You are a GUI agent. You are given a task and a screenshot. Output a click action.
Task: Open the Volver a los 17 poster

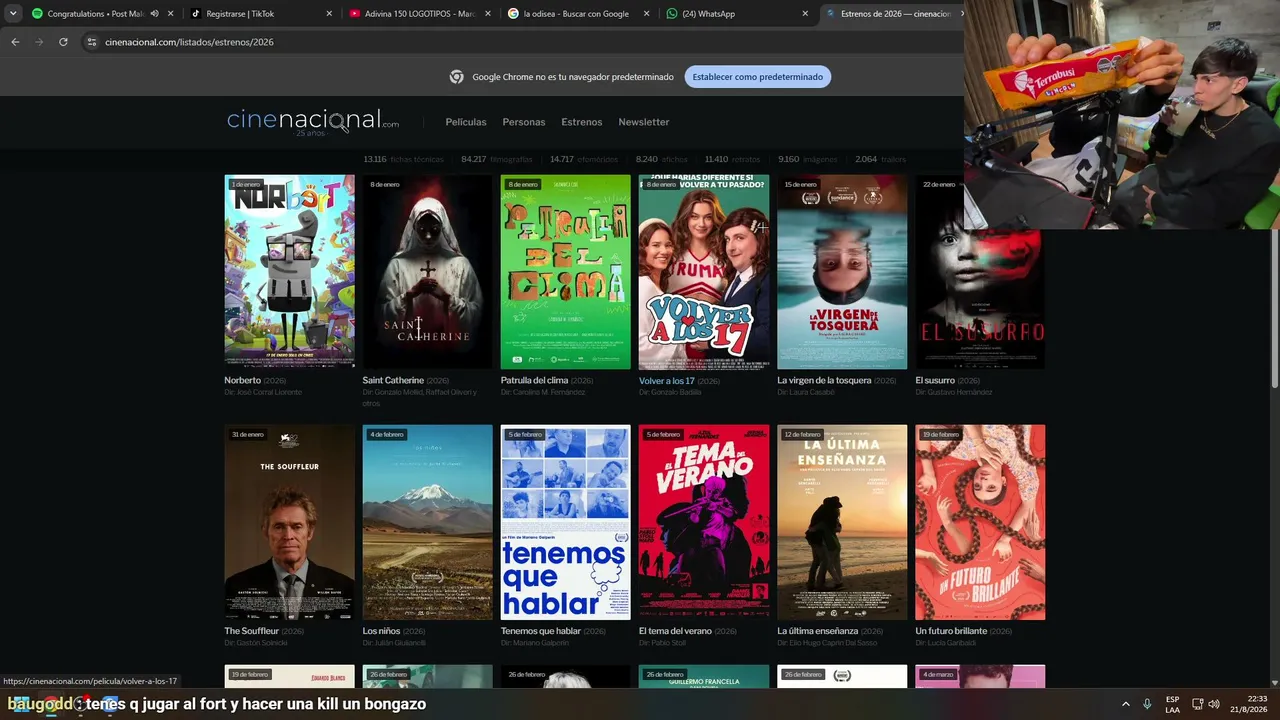click(x=704, y=272)
